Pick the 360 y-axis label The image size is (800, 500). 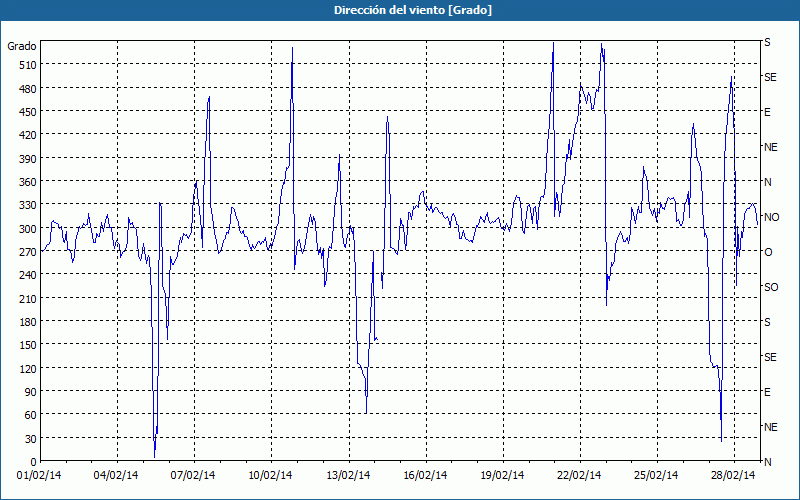[x=28, y=182]
